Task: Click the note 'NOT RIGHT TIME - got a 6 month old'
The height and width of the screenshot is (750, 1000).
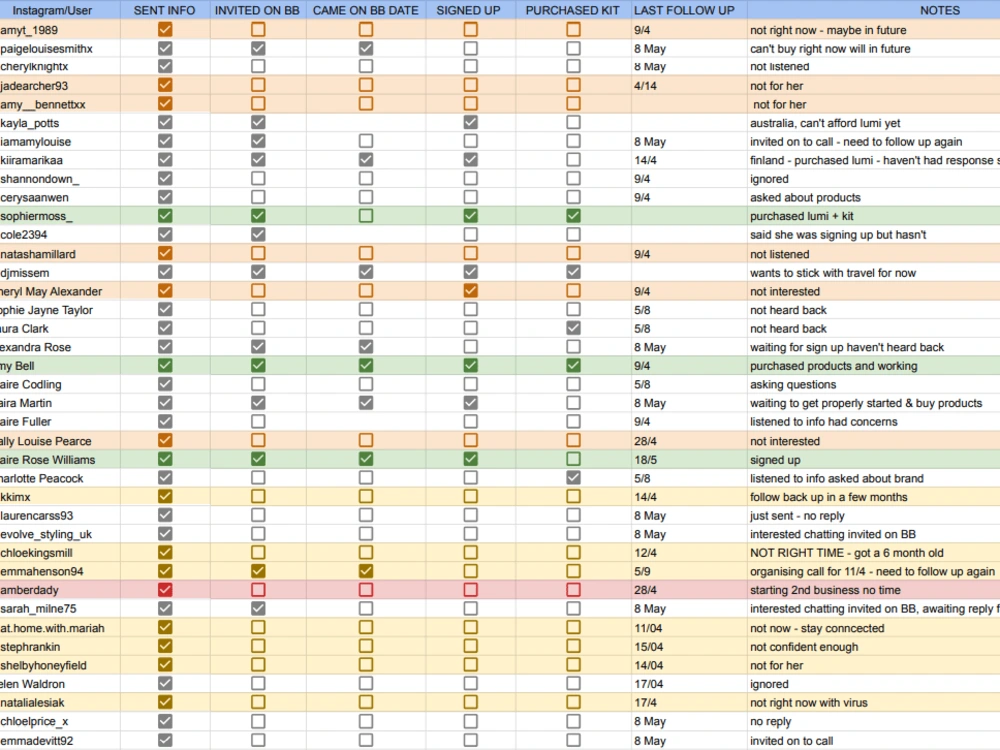Action: (846, 553)
